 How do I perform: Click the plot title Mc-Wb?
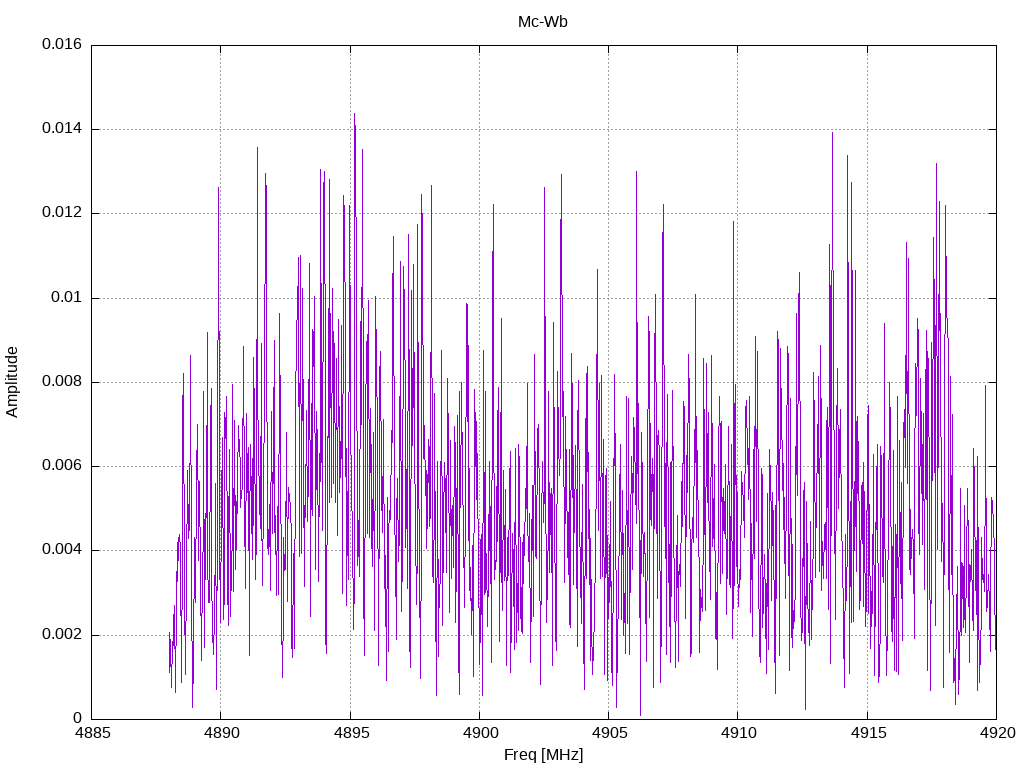(x=543, y=22)
